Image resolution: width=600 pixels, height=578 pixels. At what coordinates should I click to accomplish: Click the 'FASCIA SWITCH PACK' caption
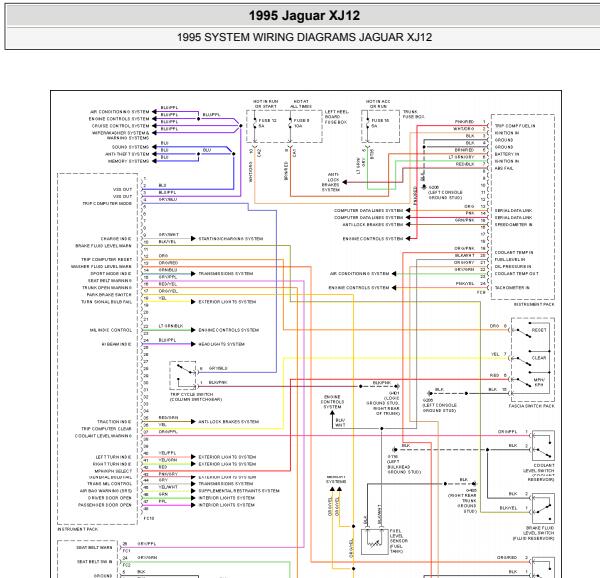[532, 406]
